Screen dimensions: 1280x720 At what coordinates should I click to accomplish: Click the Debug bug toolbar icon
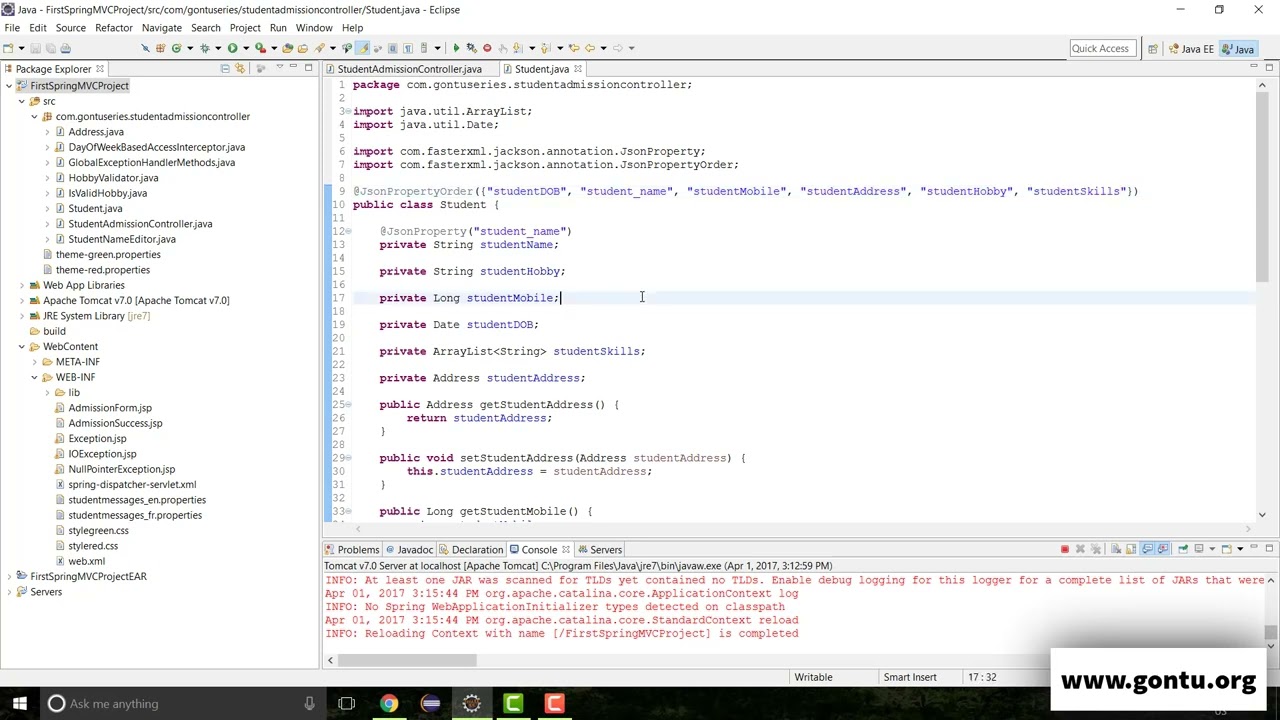coord(204,48)
